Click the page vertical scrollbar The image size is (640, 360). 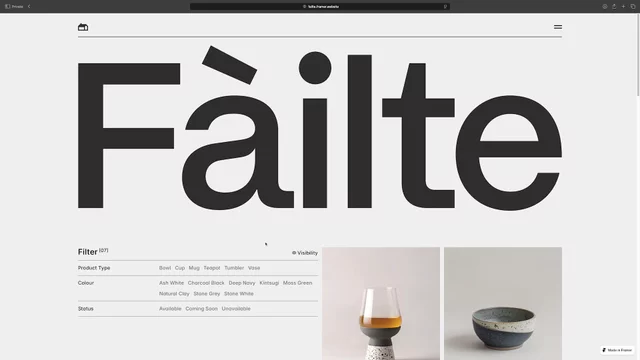pyautogui.click(x=638, y=55)
